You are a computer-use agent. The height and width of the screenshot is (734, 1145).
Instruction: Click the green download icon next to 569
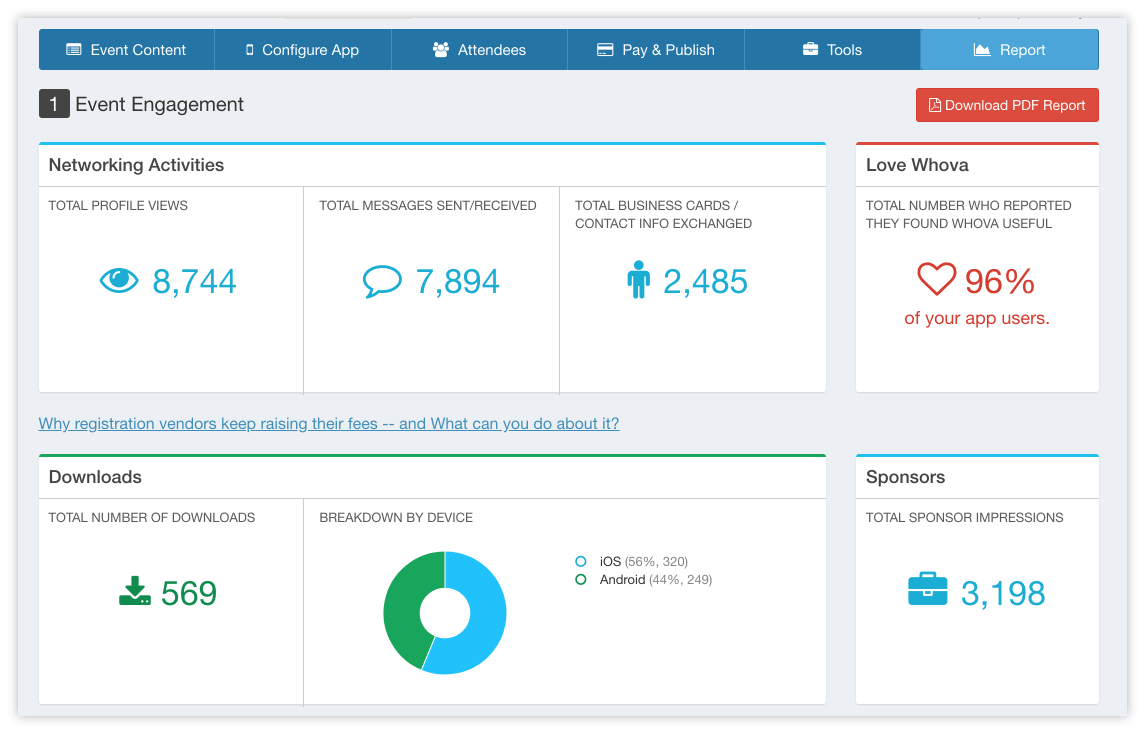pyautogui.click(x=133, y=592)
